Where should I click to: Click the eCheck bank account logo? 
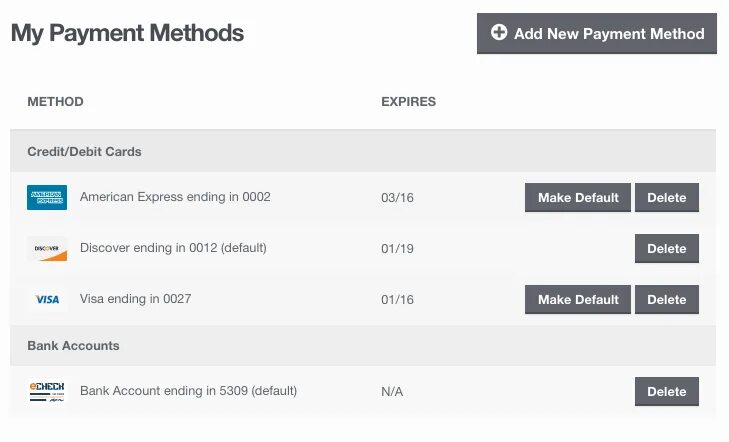click(47, 391)
